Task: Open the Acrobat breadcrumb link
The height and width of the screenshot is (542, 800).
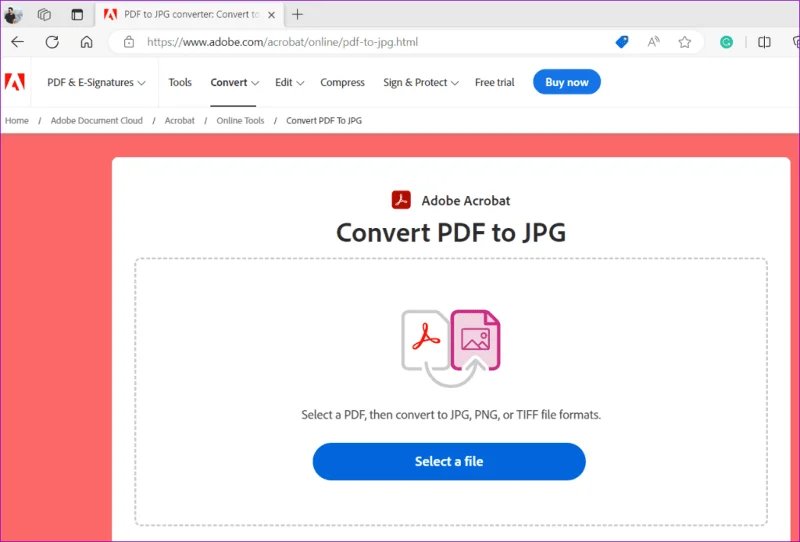Action: (180, 120)
